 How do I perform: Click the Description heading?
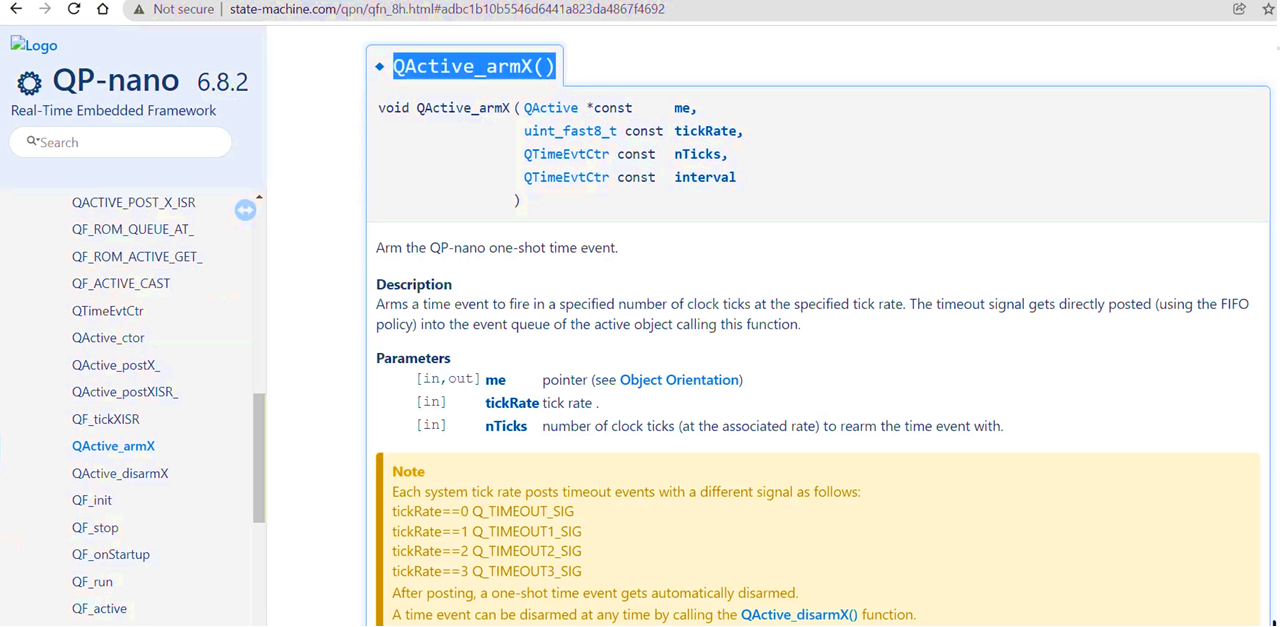click(x=414, y=284)
